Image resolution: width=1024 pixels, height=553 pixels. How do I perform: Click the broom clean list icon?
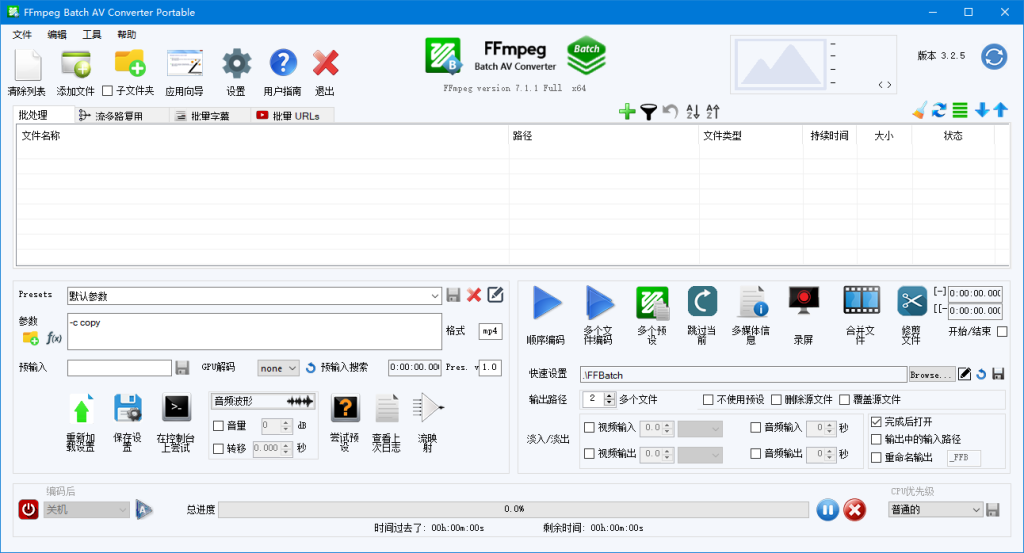pos(920,110)
